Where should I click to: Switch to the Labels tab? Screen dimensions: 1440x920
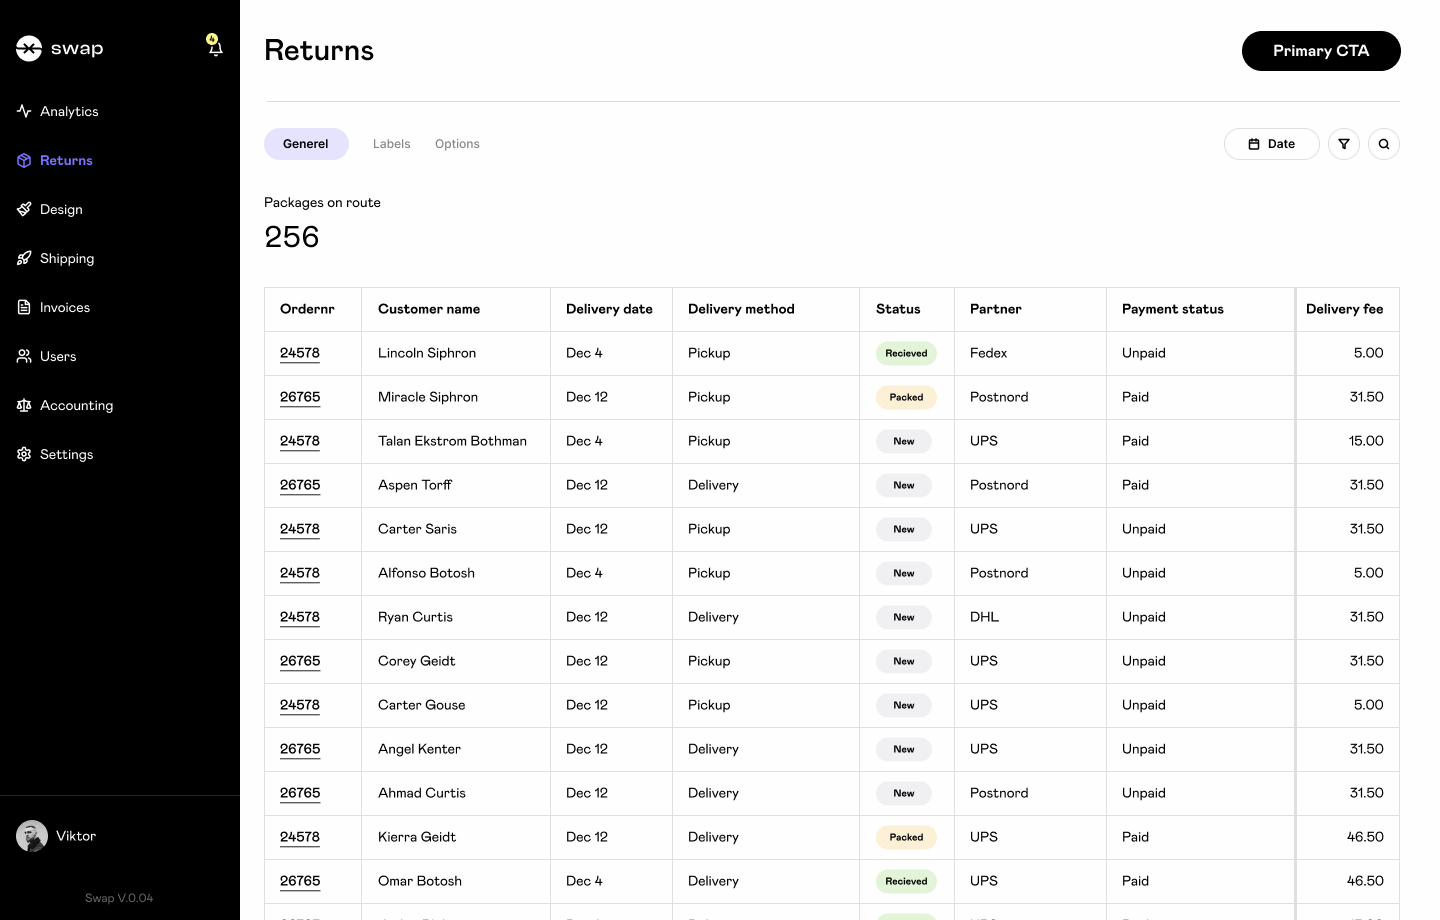391,143
